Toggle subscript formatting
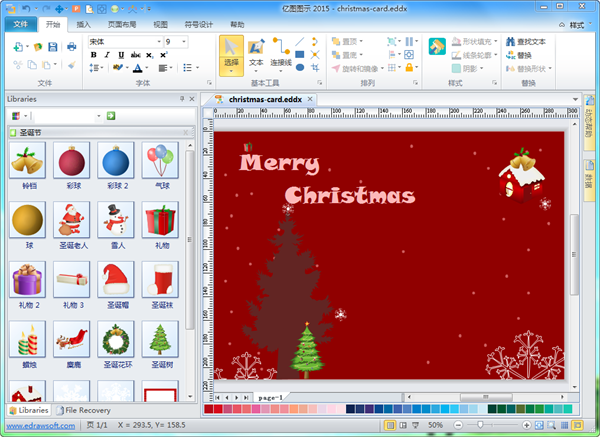 pos(150,55)
